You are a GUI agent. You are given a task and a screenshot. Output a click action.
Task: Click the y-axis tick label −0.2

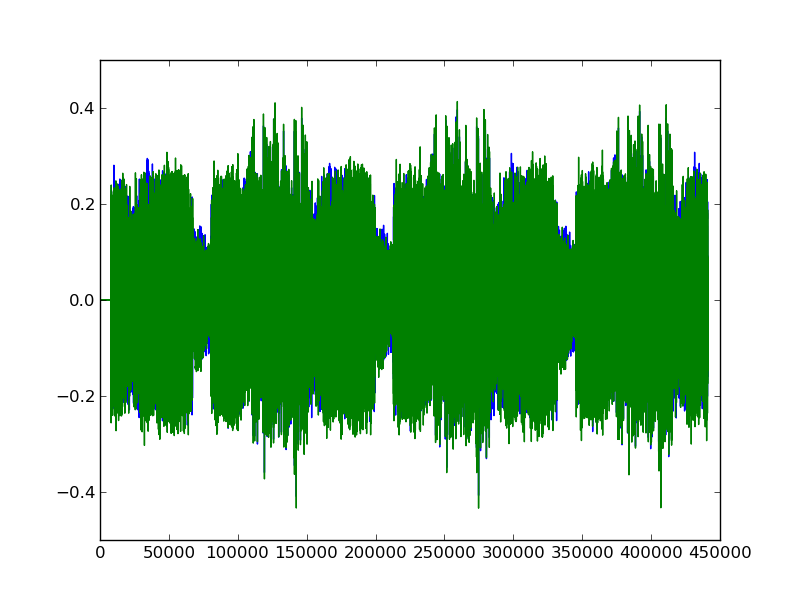[76, 396]
